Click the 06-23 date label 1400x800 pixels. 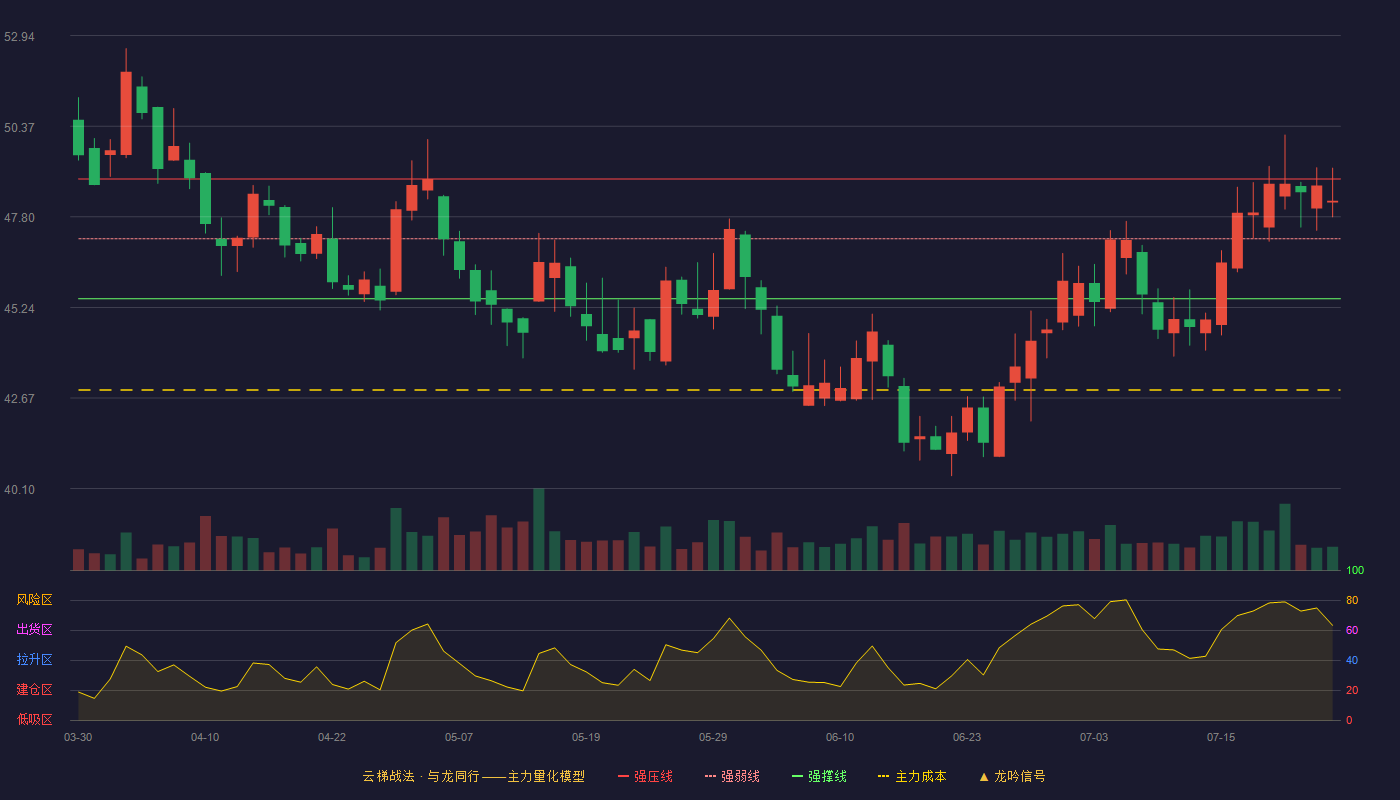(967, 737)
